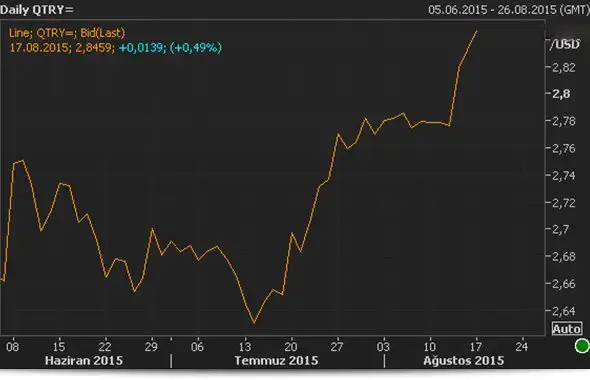Select the Temmuz 2015 month label
This screenshot has height=380, width=590.
coord(276,360)
